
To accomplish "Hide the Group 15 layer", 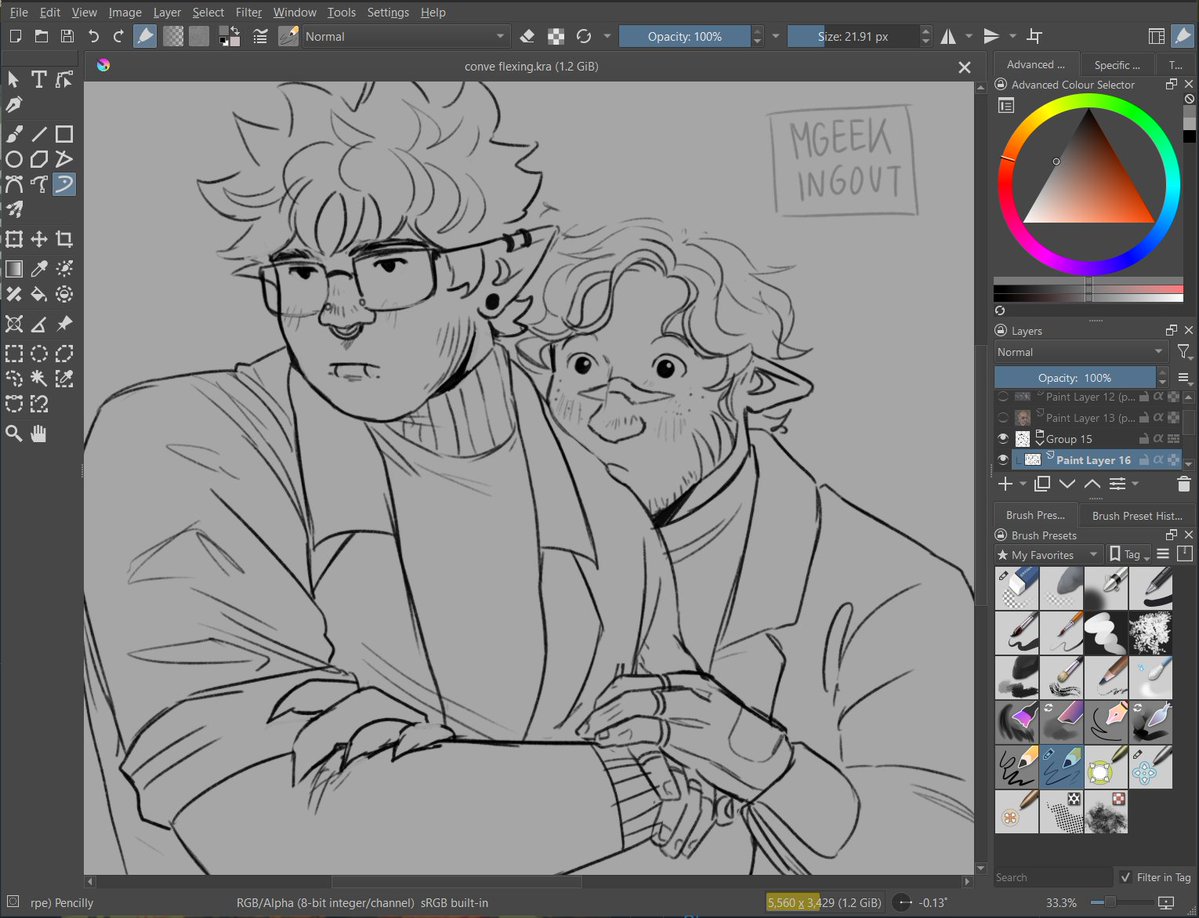I will [x=1002, y=439].
